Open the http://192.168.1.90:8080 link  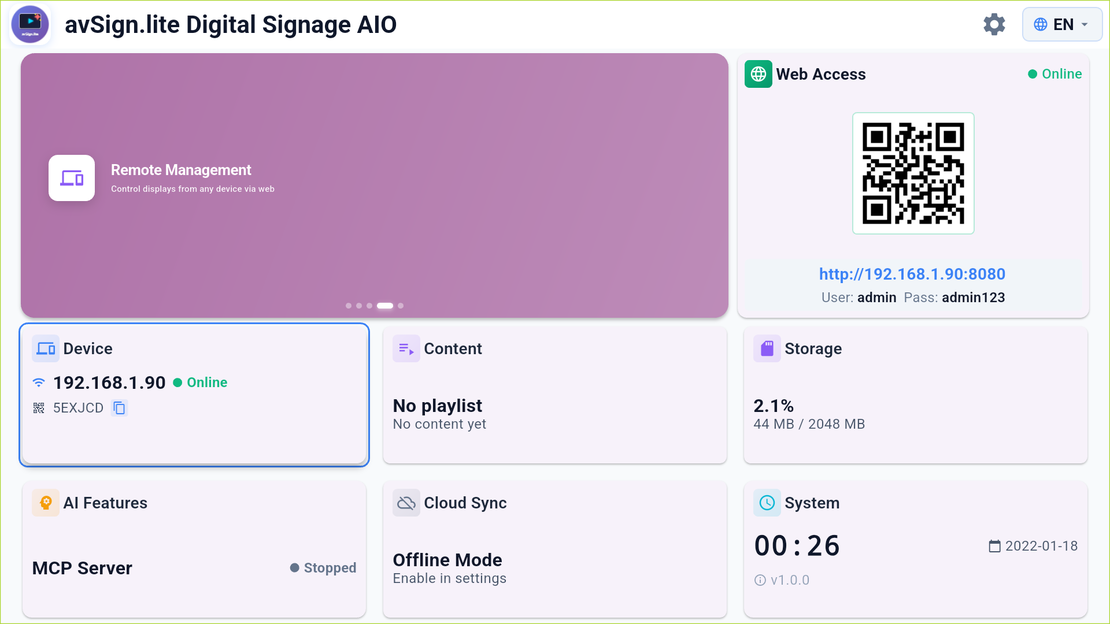pyautogui.click(x=913, y=273)
